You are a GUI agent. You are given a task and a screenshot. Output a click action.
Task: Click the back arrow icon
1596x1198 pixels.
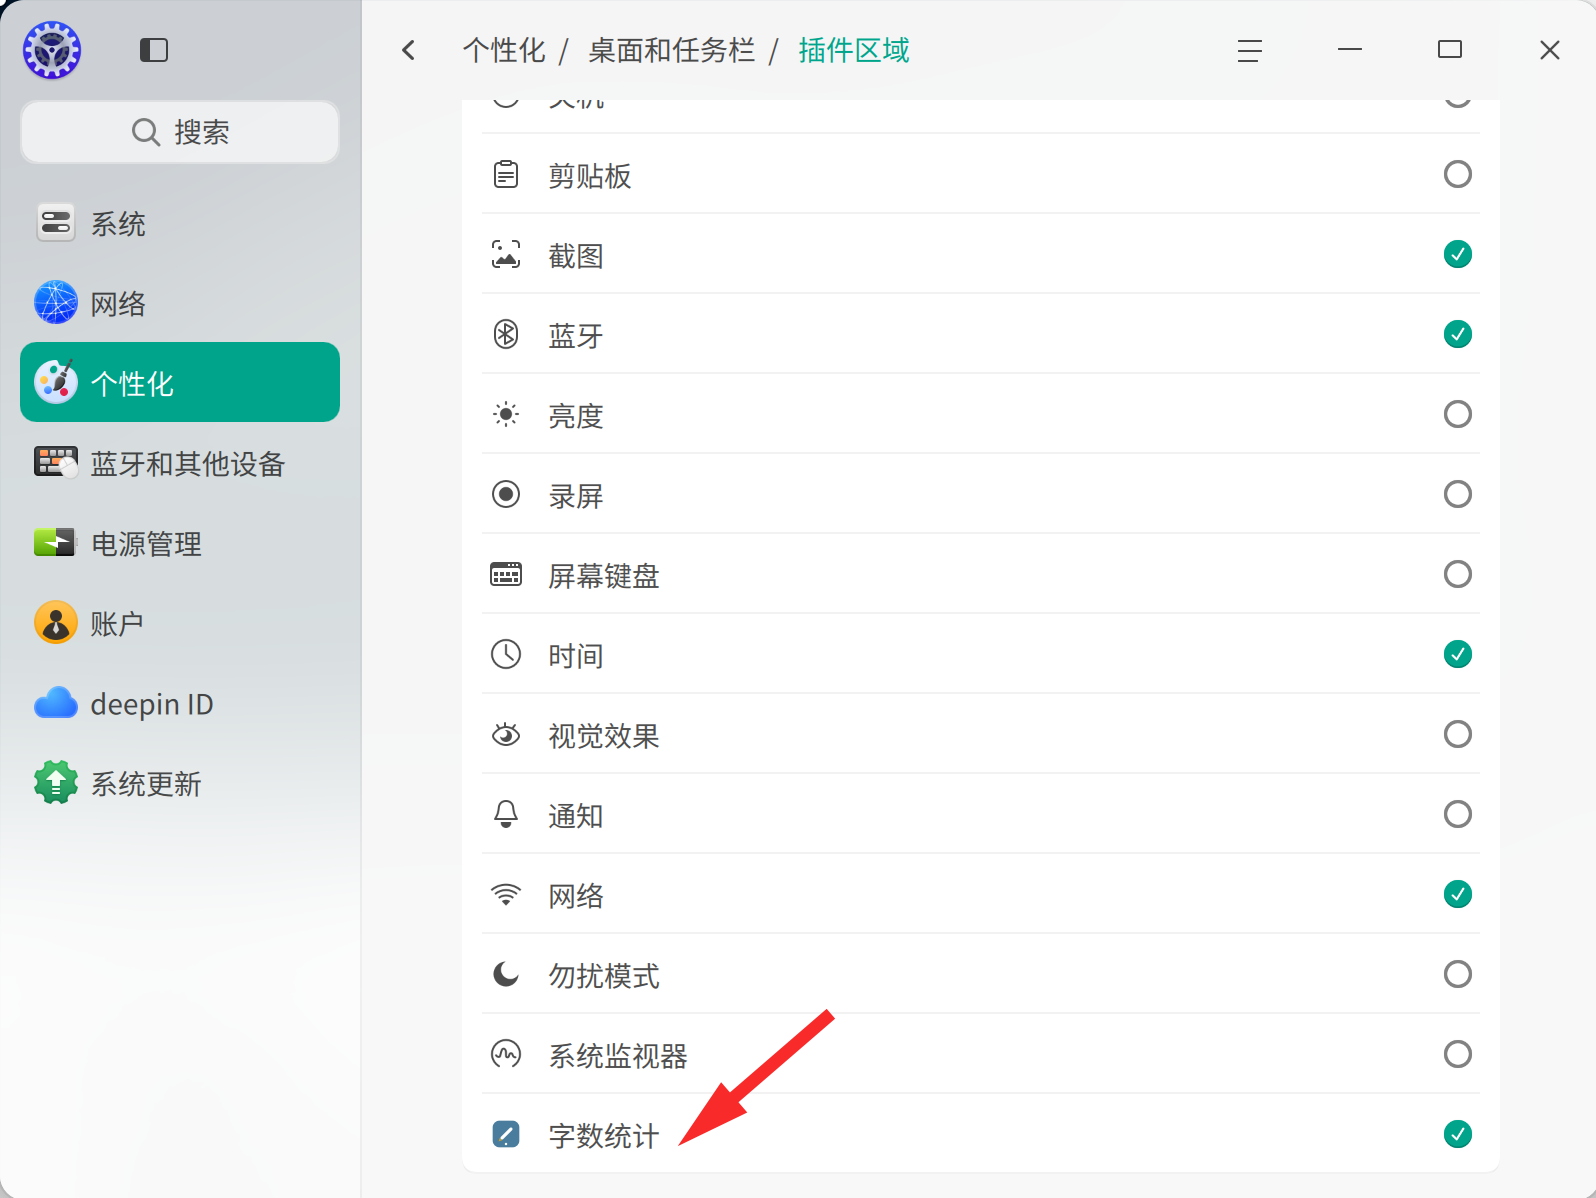pyautogui.click(x=408, y=50)
